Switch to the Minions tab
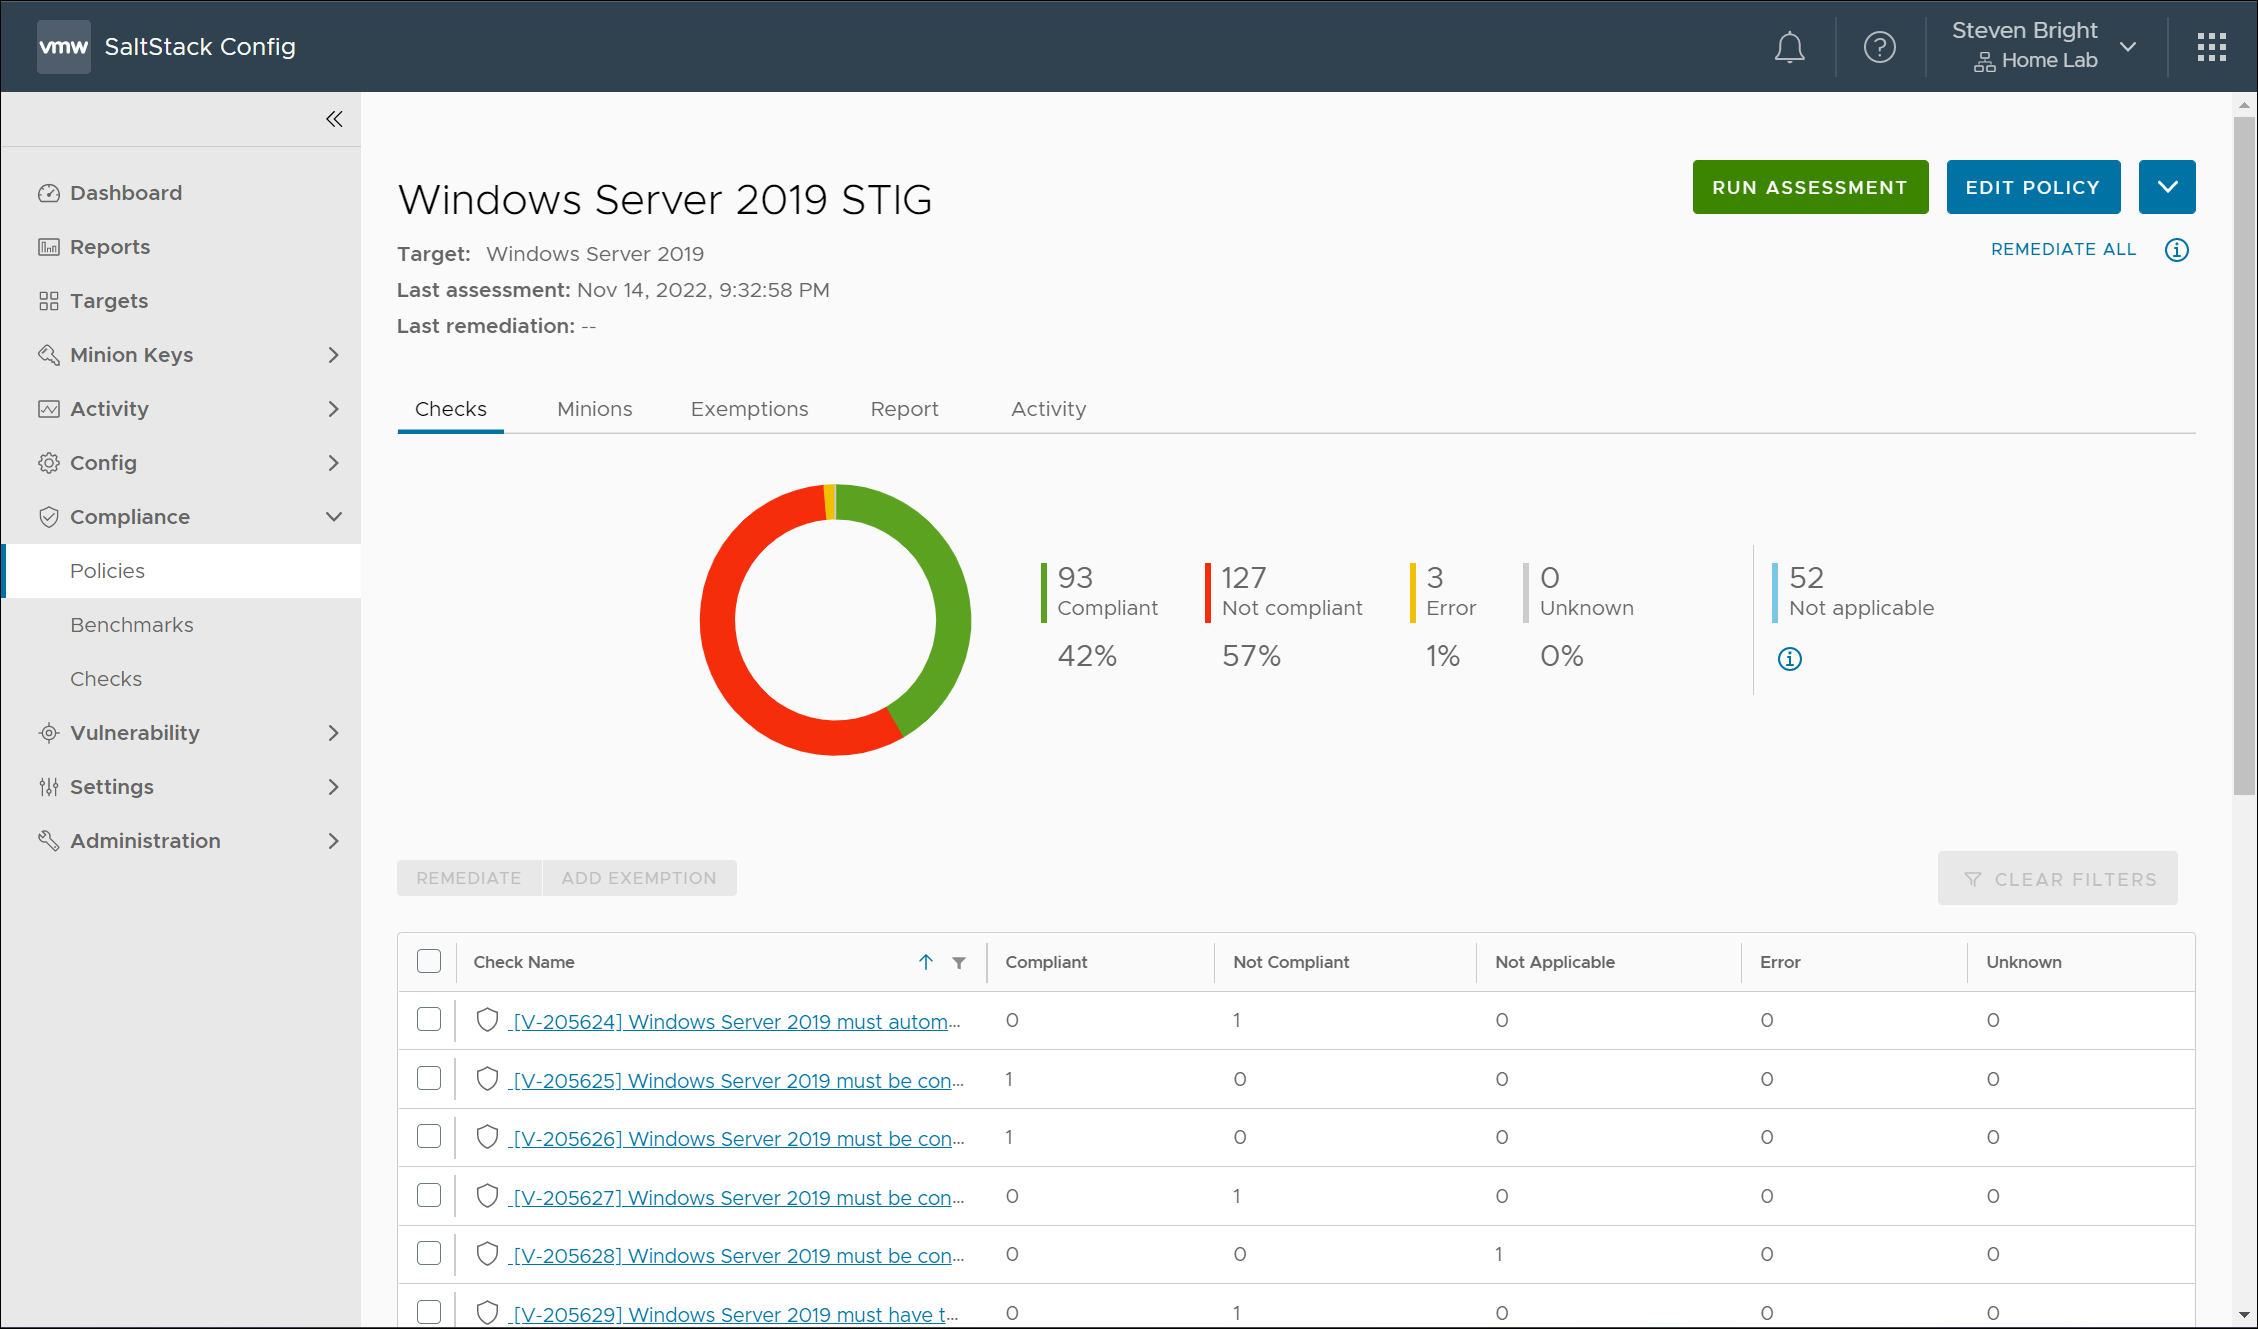Viewport: 2258px width, 1329px height. [594, 409]
